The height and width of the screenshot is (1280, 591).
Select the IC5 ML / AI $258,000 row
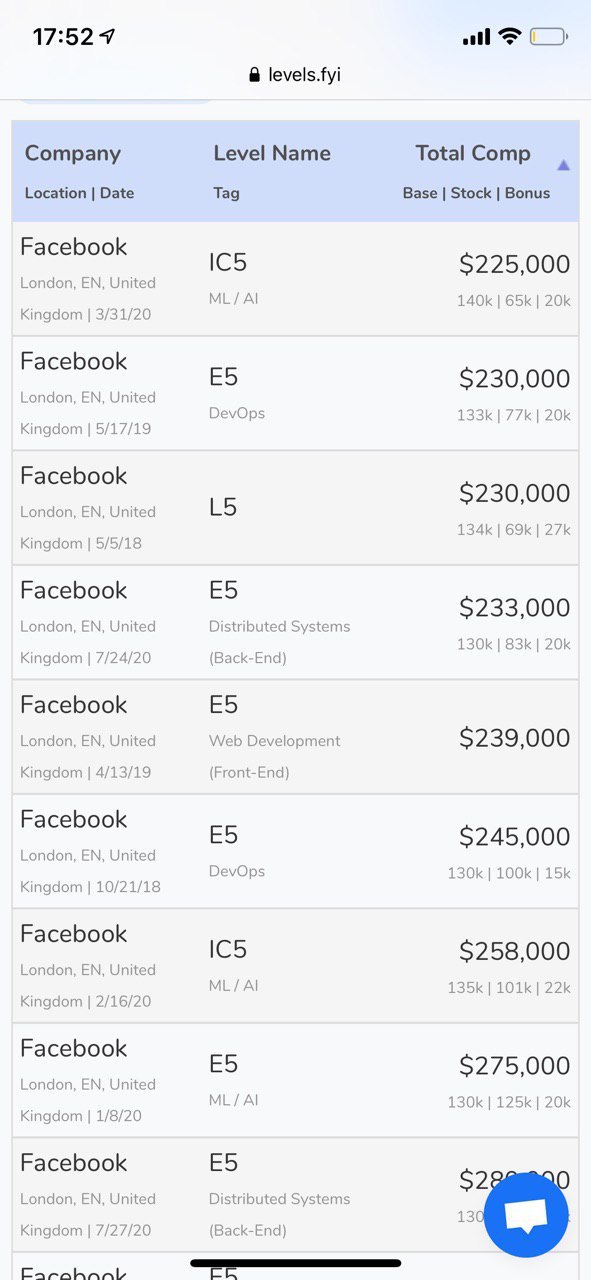295,966
